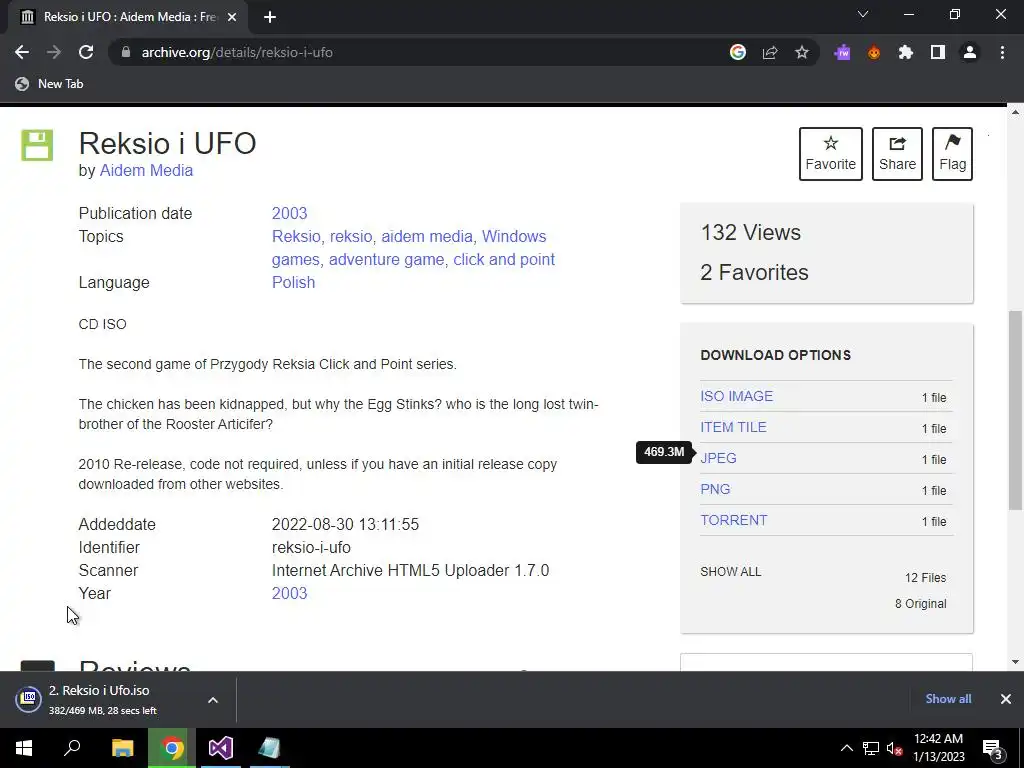Open Windows search from taskbar

click(72, 748)
